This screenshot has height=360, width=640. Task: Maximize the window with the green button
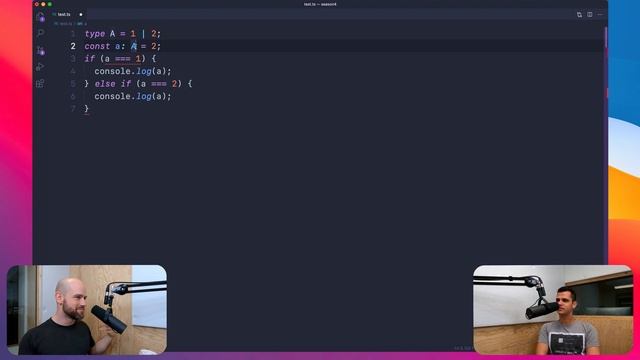pyautogui.click(x=50, y=4)
